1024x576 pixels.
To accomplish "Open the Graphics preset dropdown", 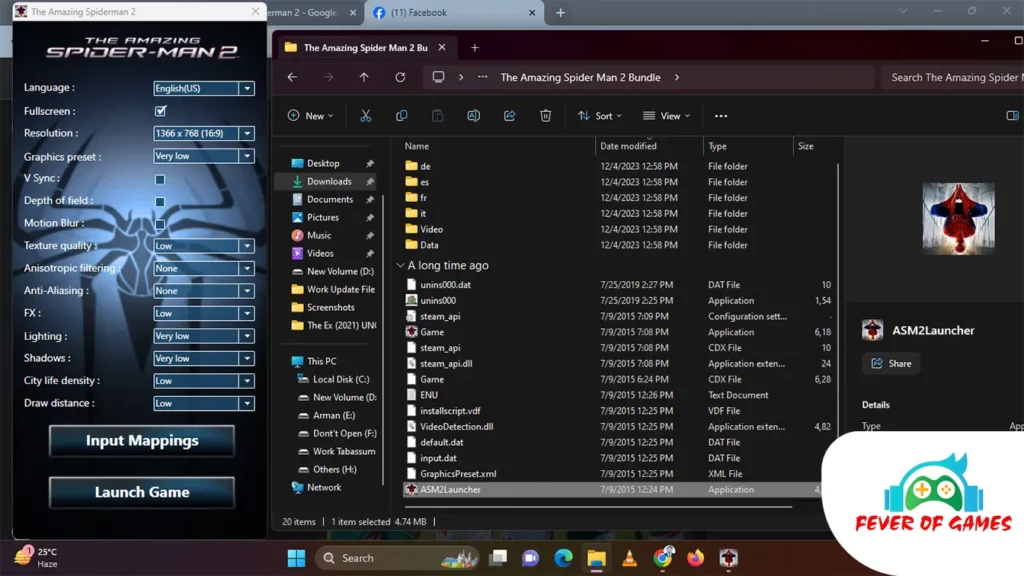I will point(204,156).
